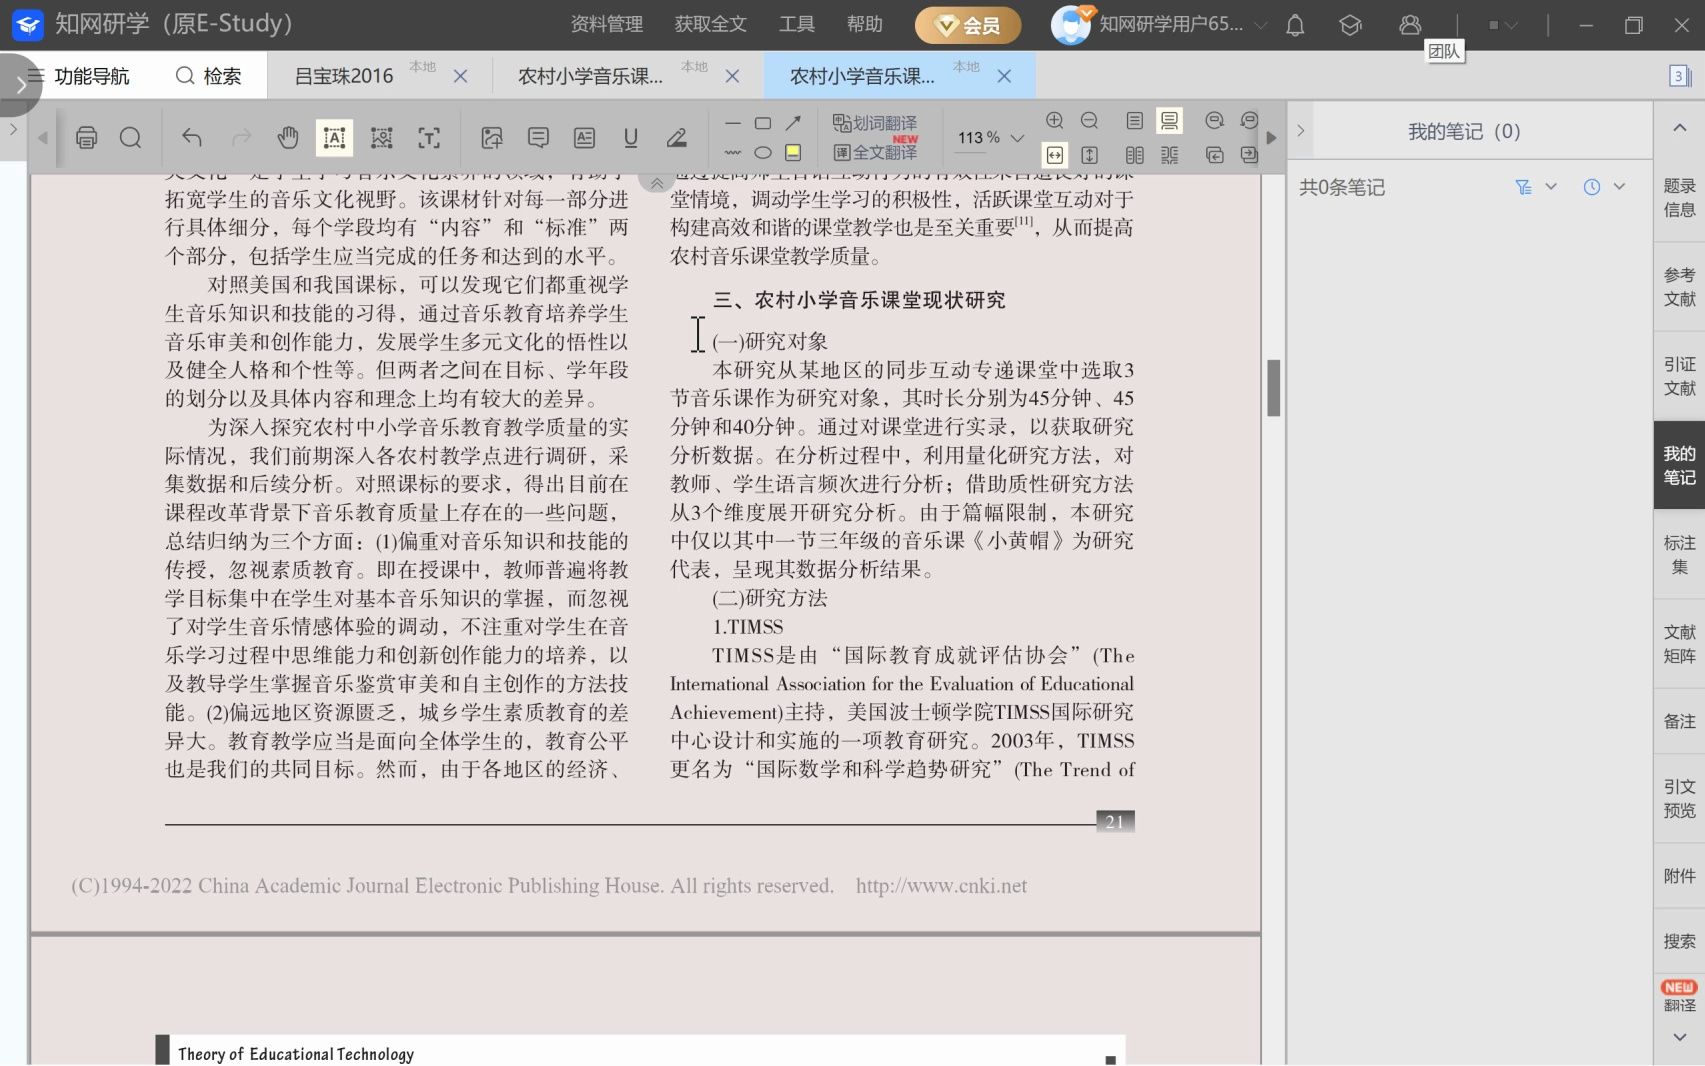This screenshot has width=1705, height=1066.
Task: Click the zoom out magnifier minus
Action: [x=1090, y=121]
